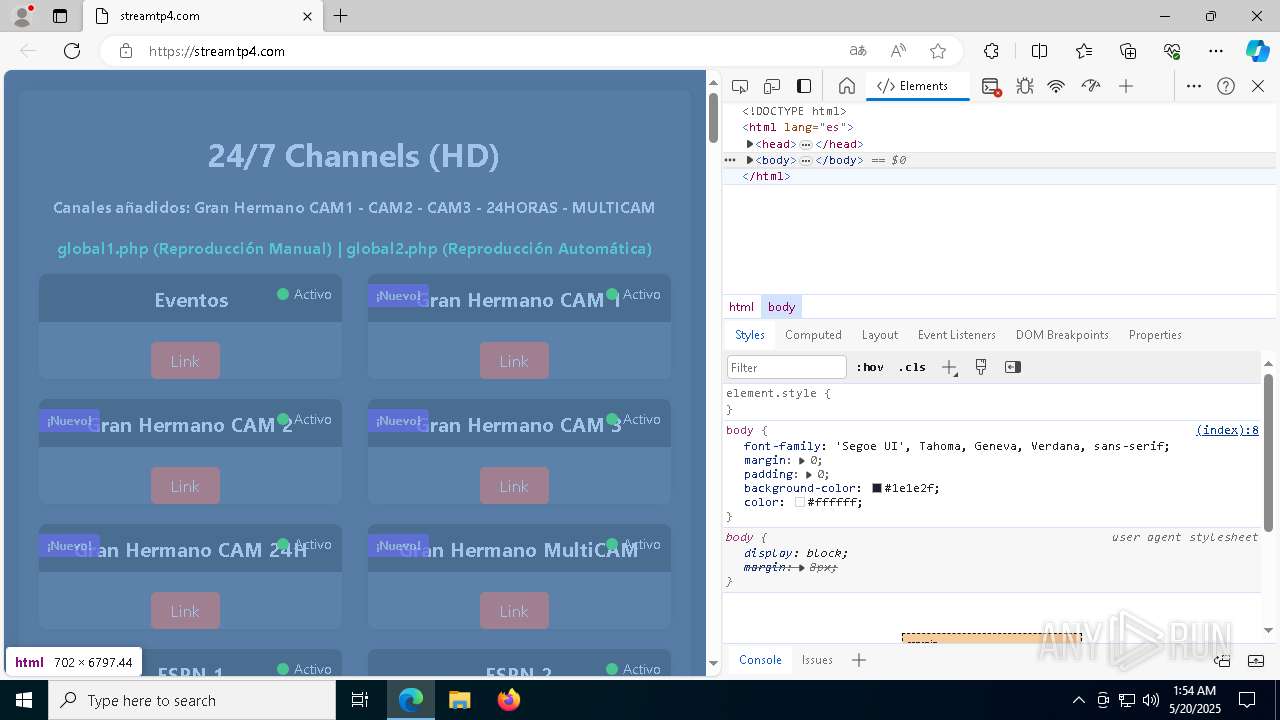Open the Link under Gran Hermano CAM 2

coord(185,486)
